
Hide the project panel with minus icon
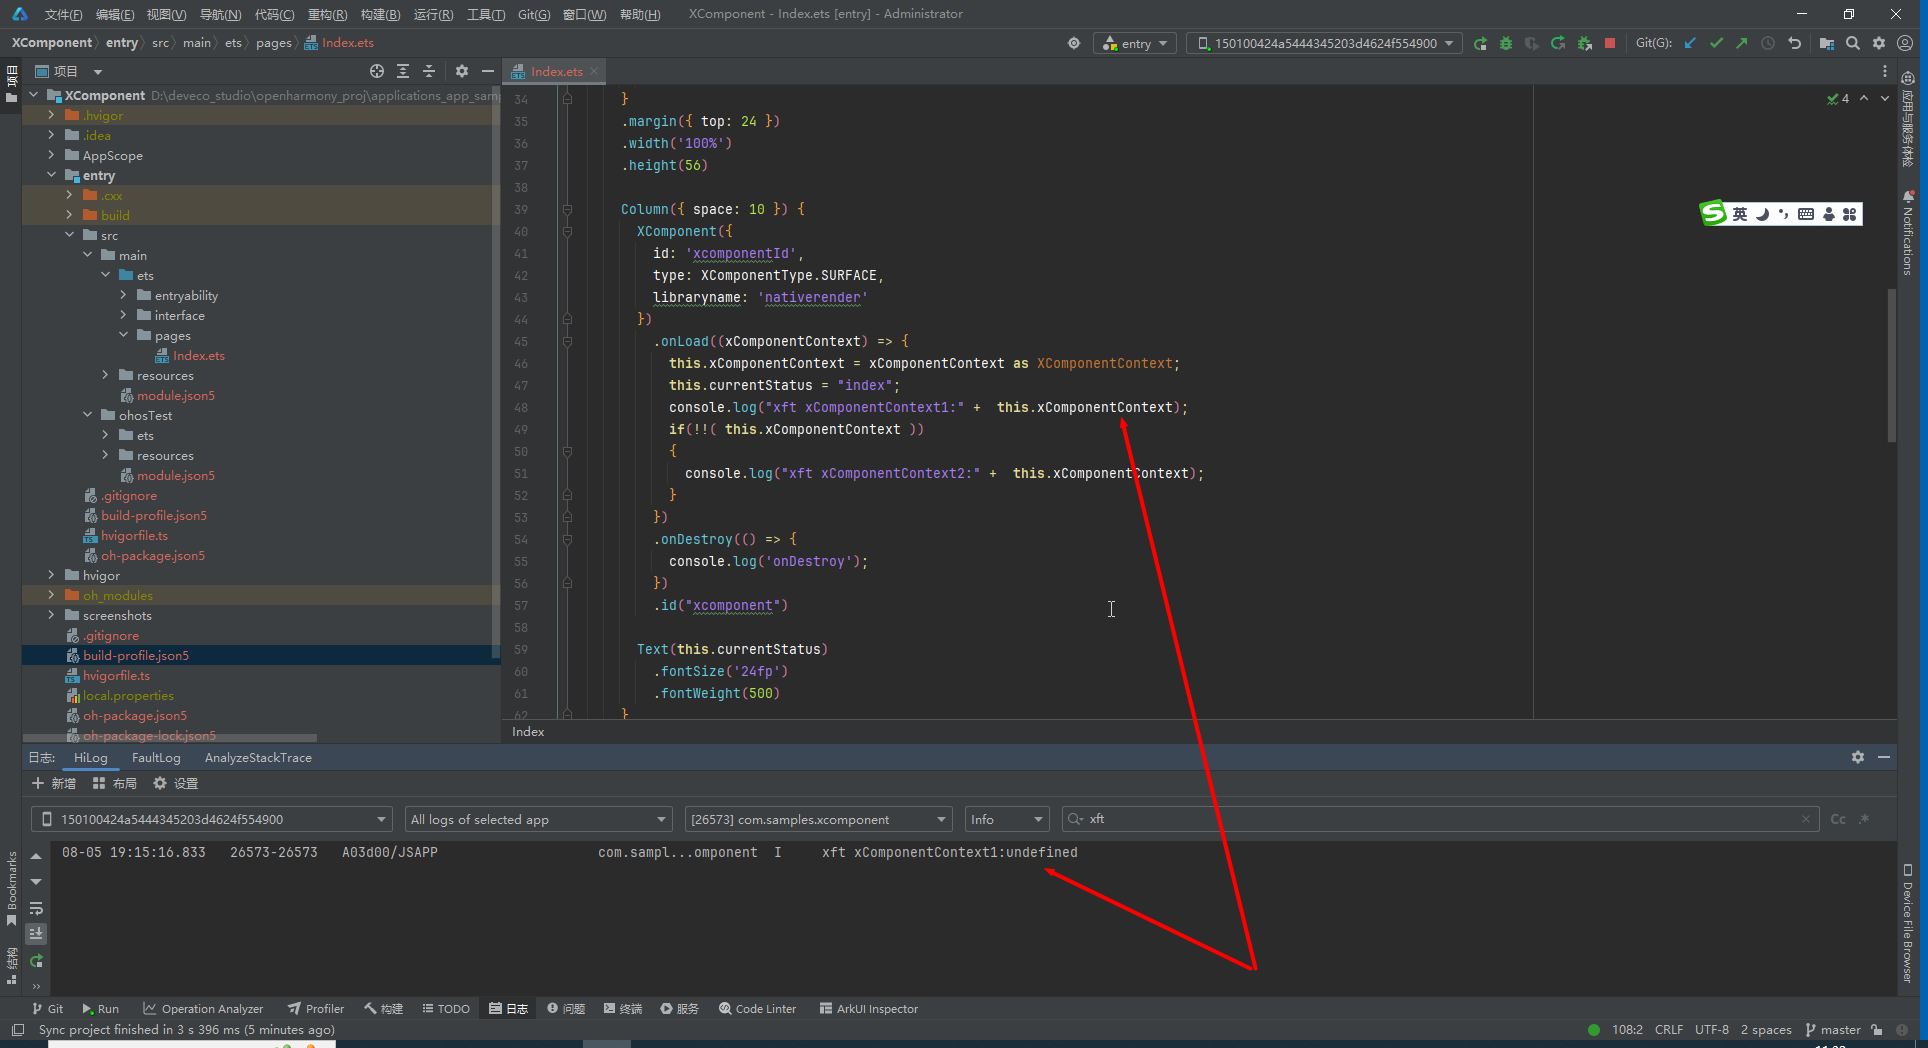488,71
